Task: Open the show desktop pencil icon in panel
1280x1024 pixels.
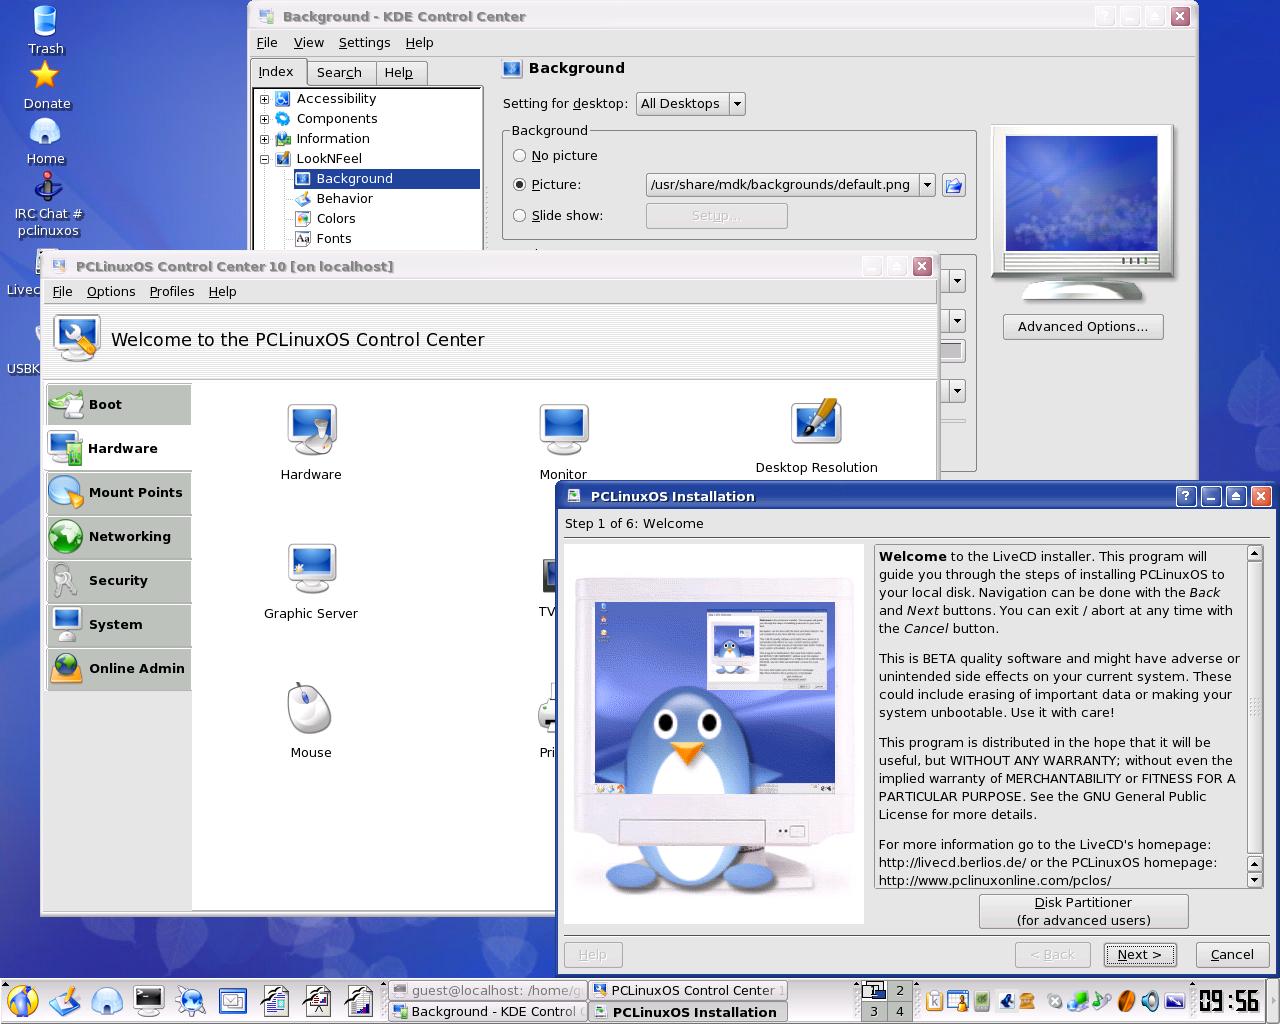Action: (x=65, y=1000)
